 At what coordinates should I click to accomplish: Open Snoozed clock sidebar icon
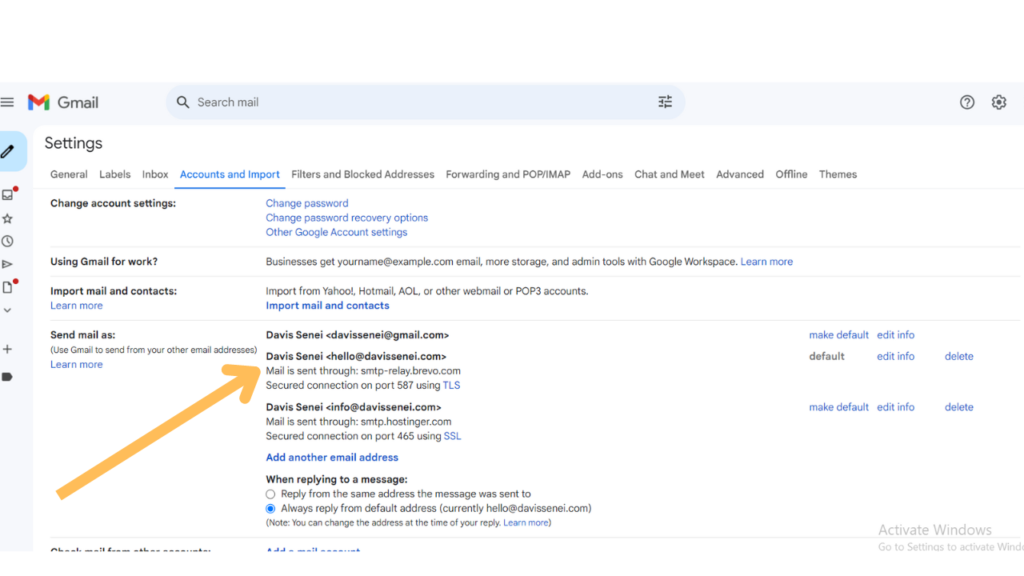pyautogui.click(x=8, y=242)
